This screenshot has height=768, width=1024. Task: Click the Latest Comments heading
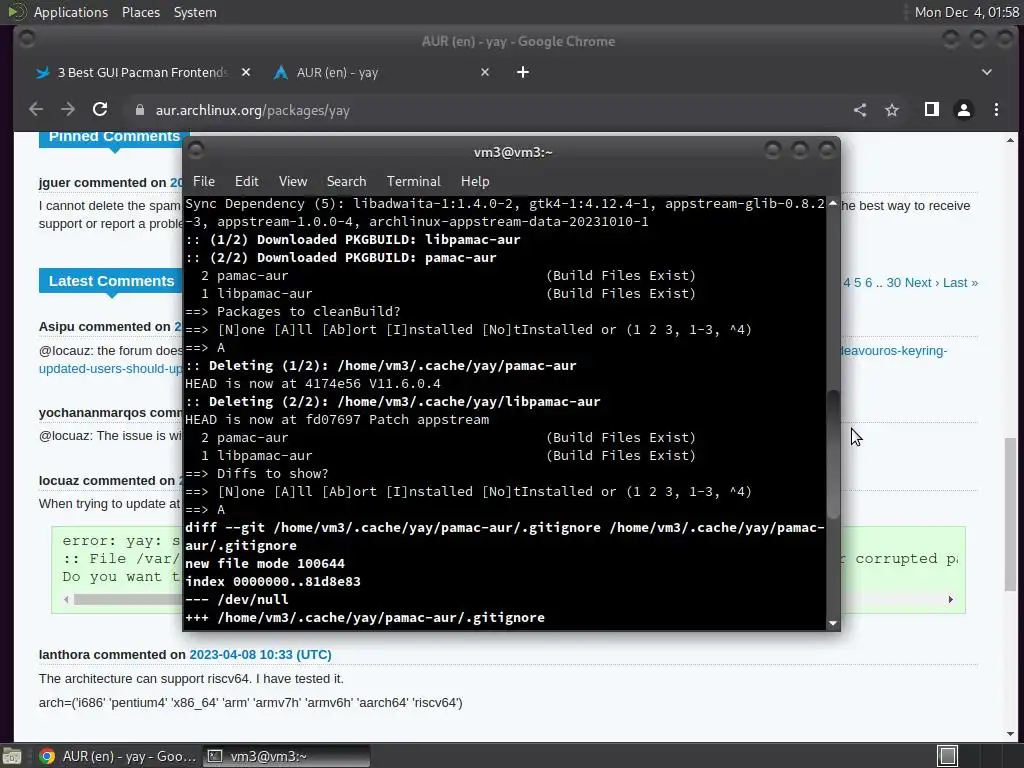coord(112,281)
